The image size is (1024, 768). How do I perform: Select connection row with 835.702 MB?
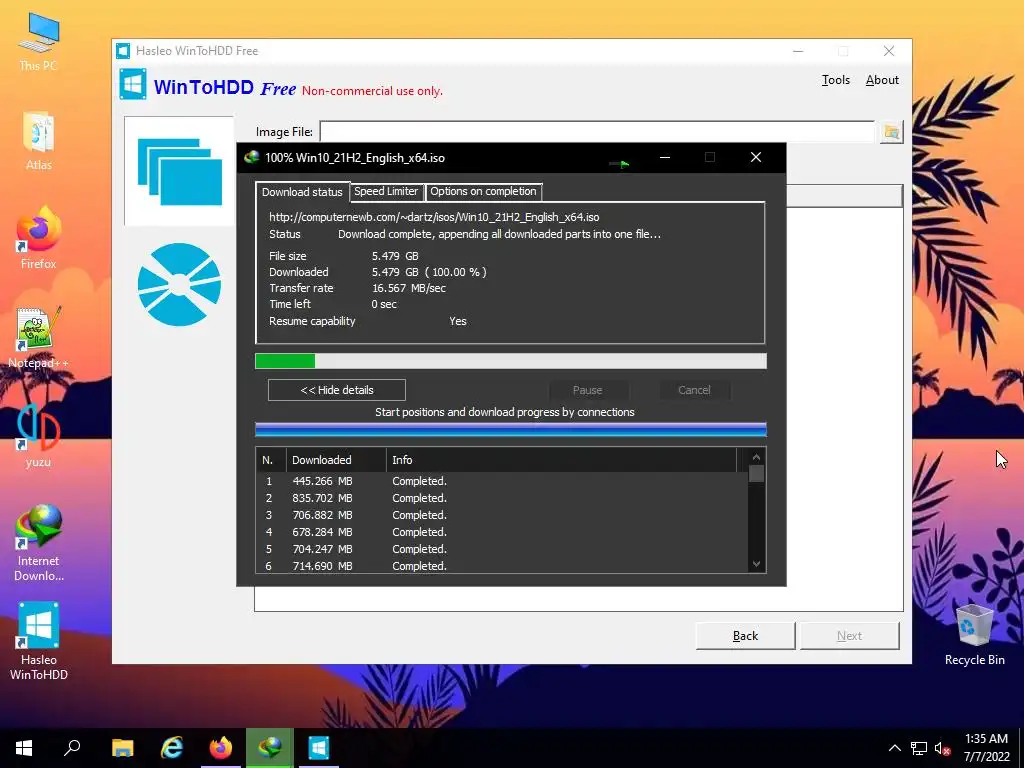click(502, 498)
